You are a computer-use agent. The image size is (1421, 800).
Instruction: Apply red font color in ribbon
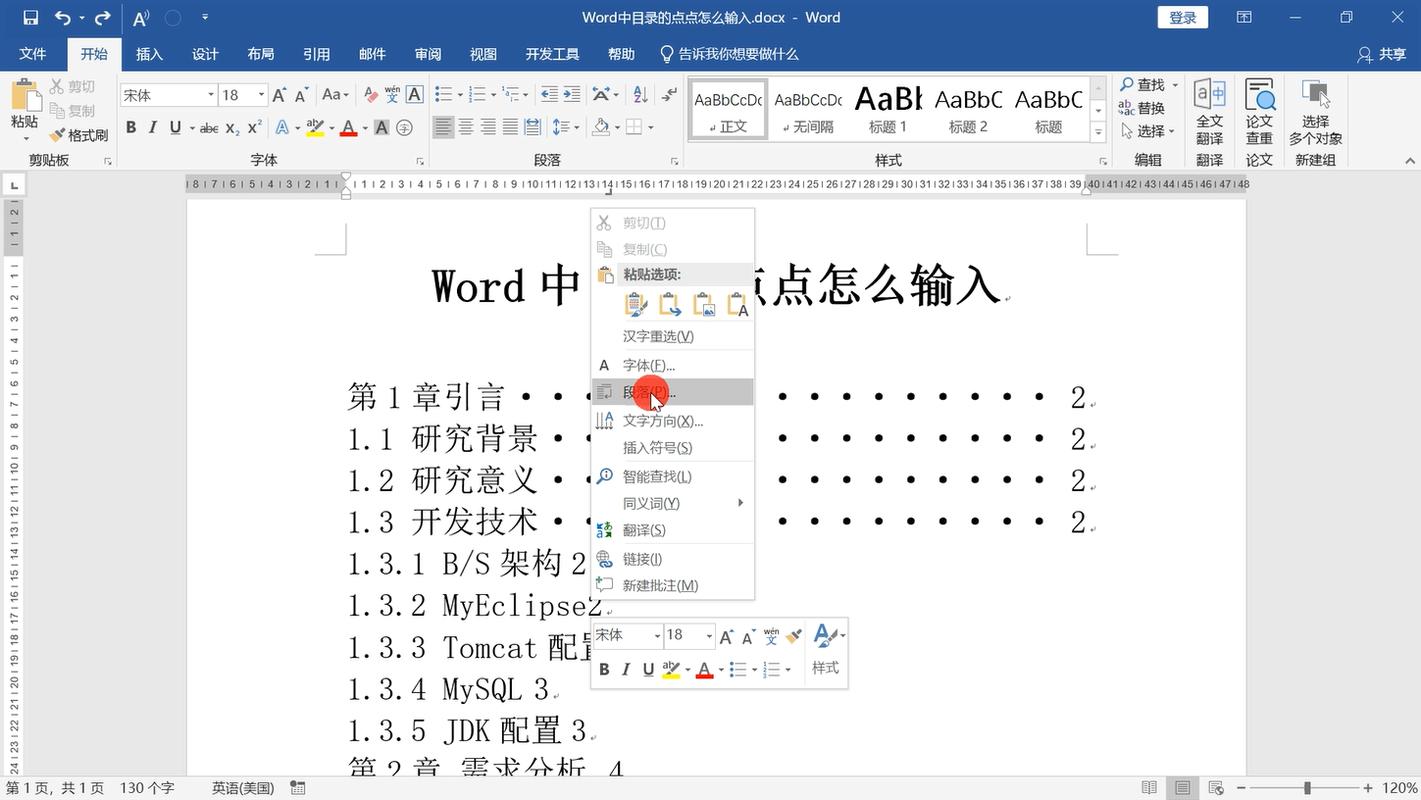click(x=348, y=127)
